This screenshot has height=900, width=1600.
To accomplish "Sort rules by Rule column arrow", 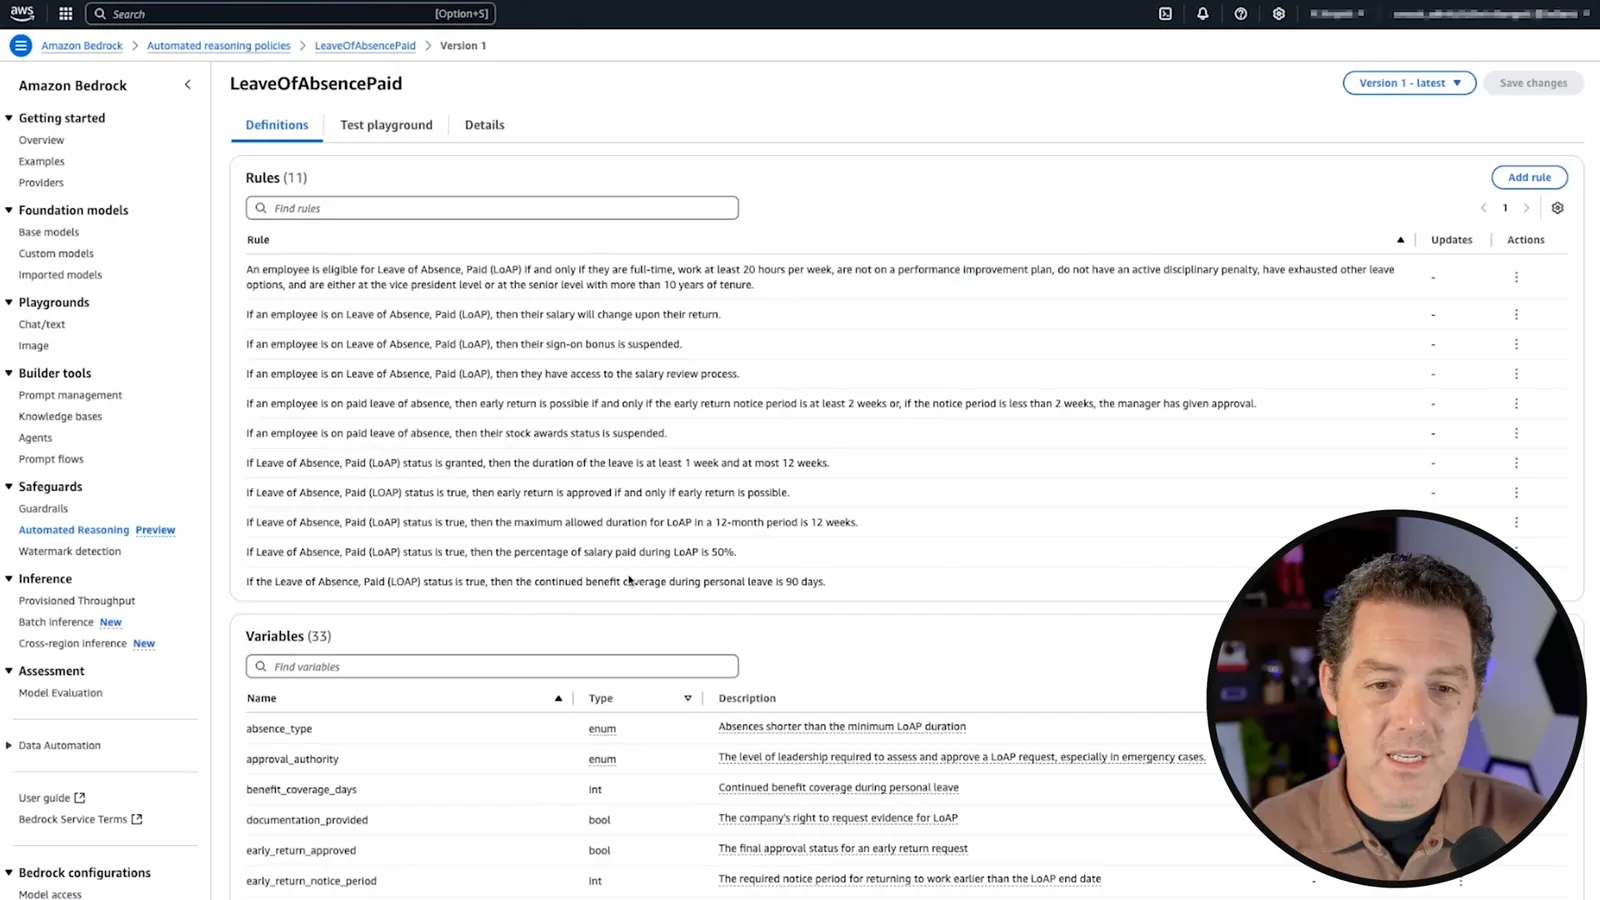I will pos(1400,240).
